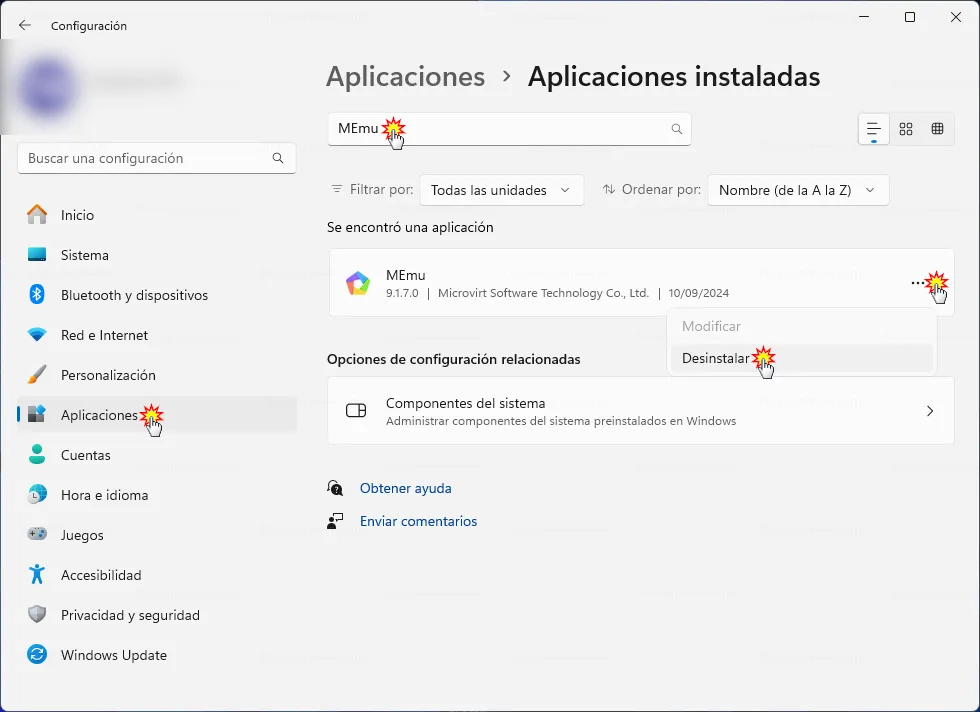Click the Microvirt Software Technology publisher text

coord(543,293)
